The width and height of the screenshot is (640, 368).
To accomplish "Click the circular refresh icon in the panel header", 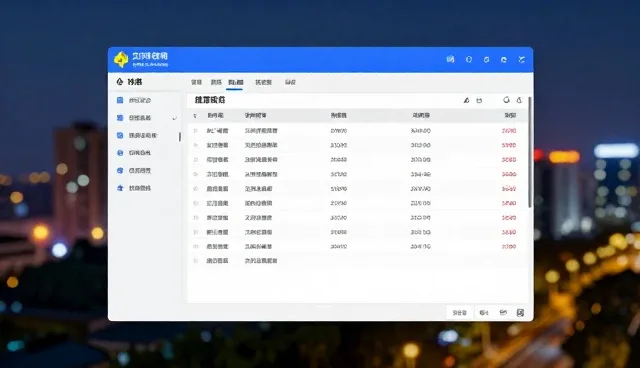I will coord(506,100).
